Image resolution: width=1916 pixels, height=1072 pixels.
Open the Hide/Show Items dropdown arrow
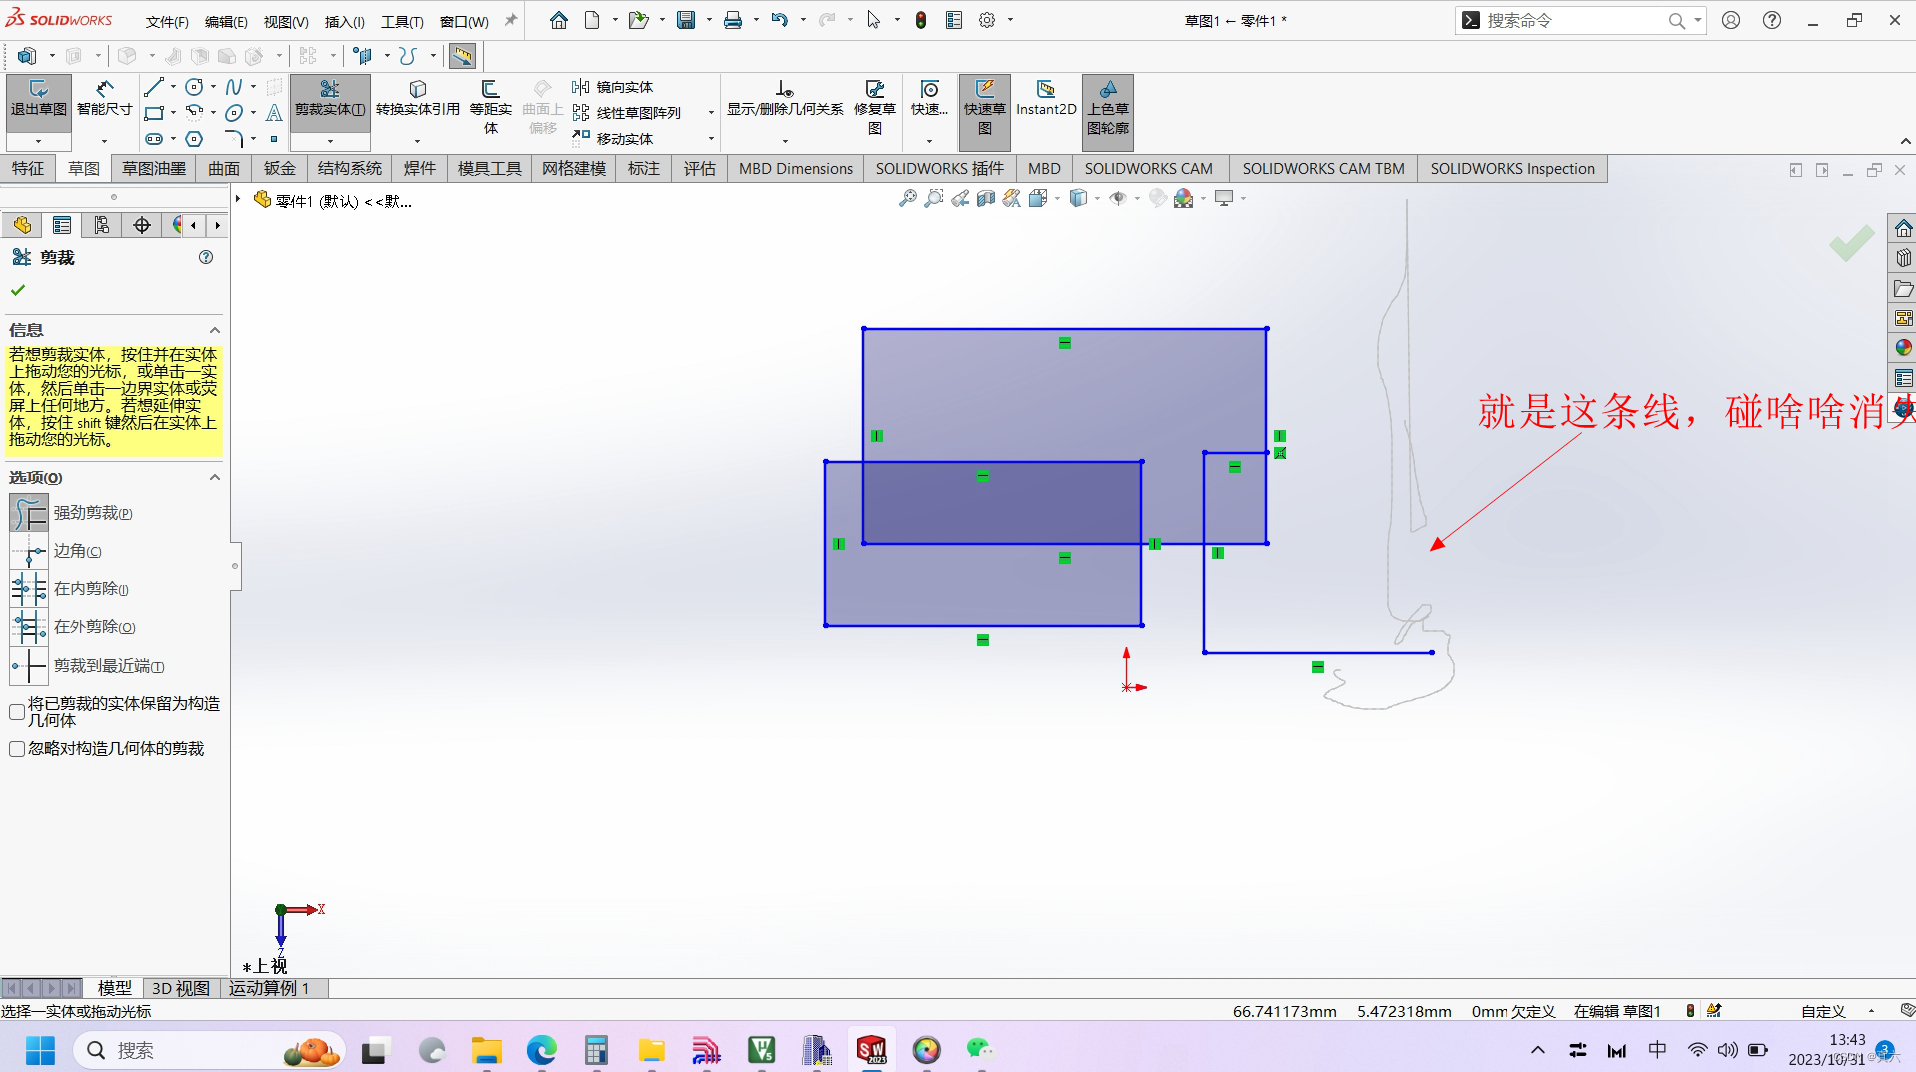(1137, 198)
